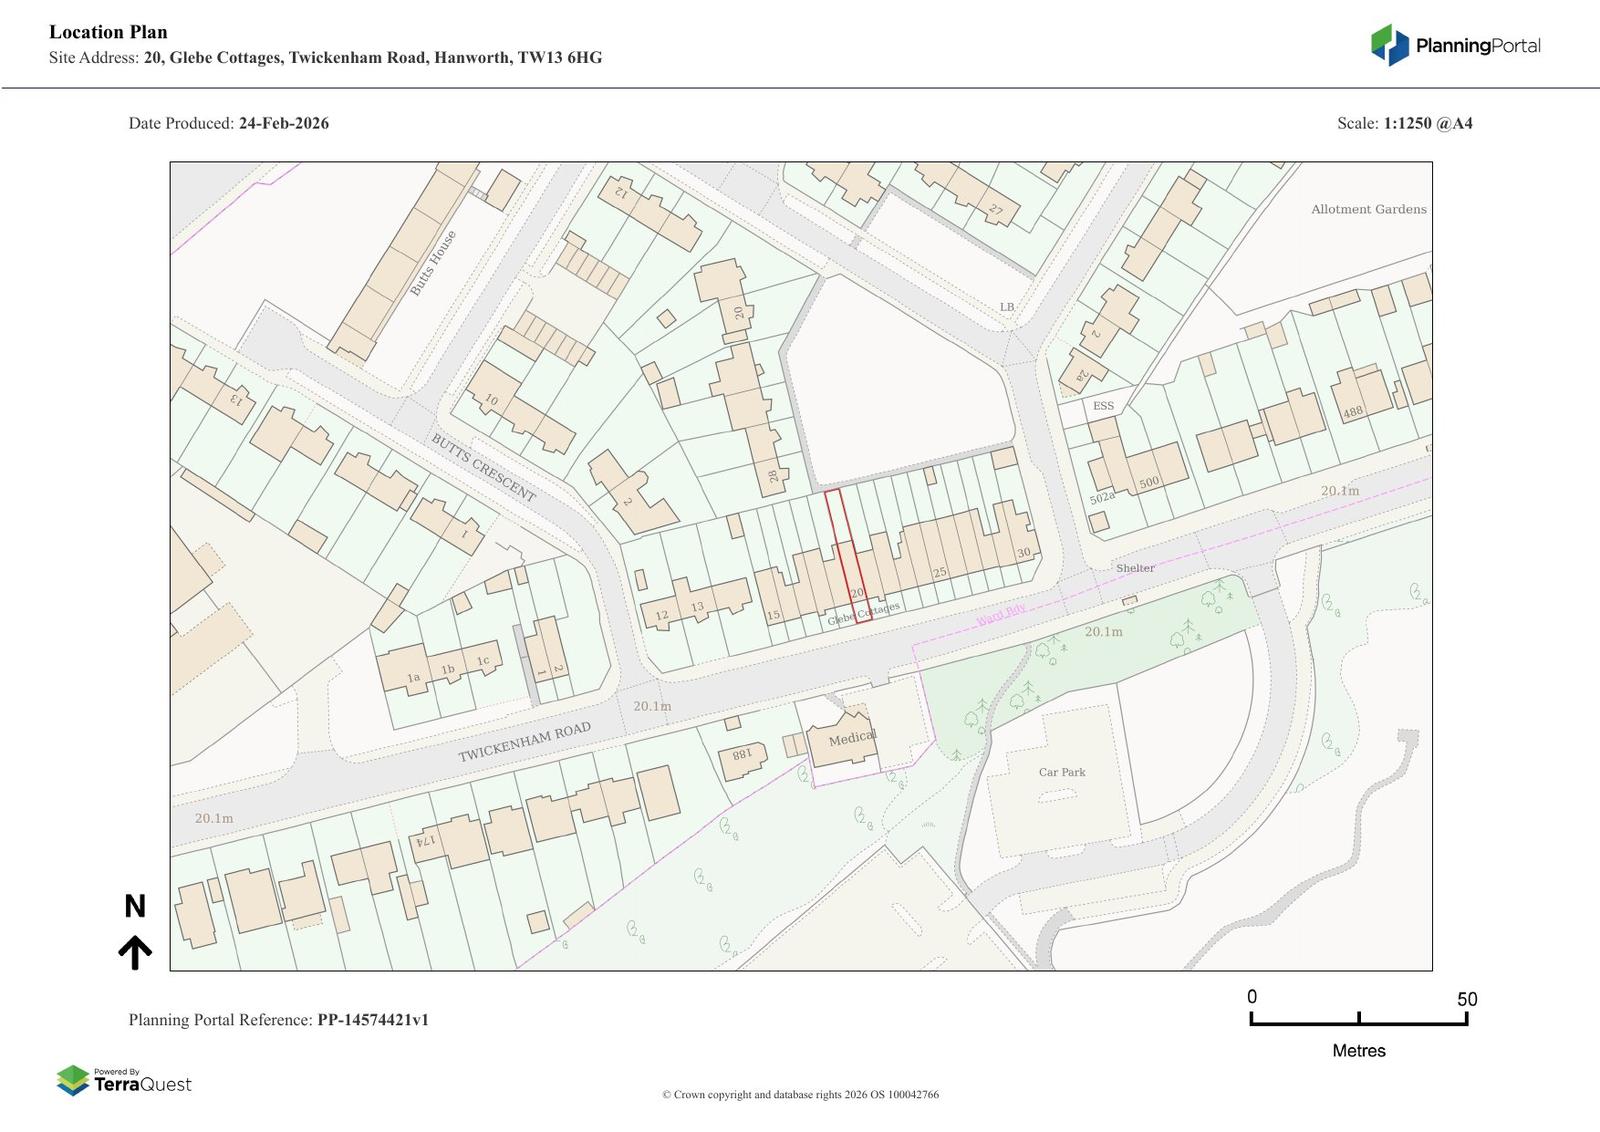
Task: Click the Car Park label
Action: pyautogui.click(x=1061, y=772)
